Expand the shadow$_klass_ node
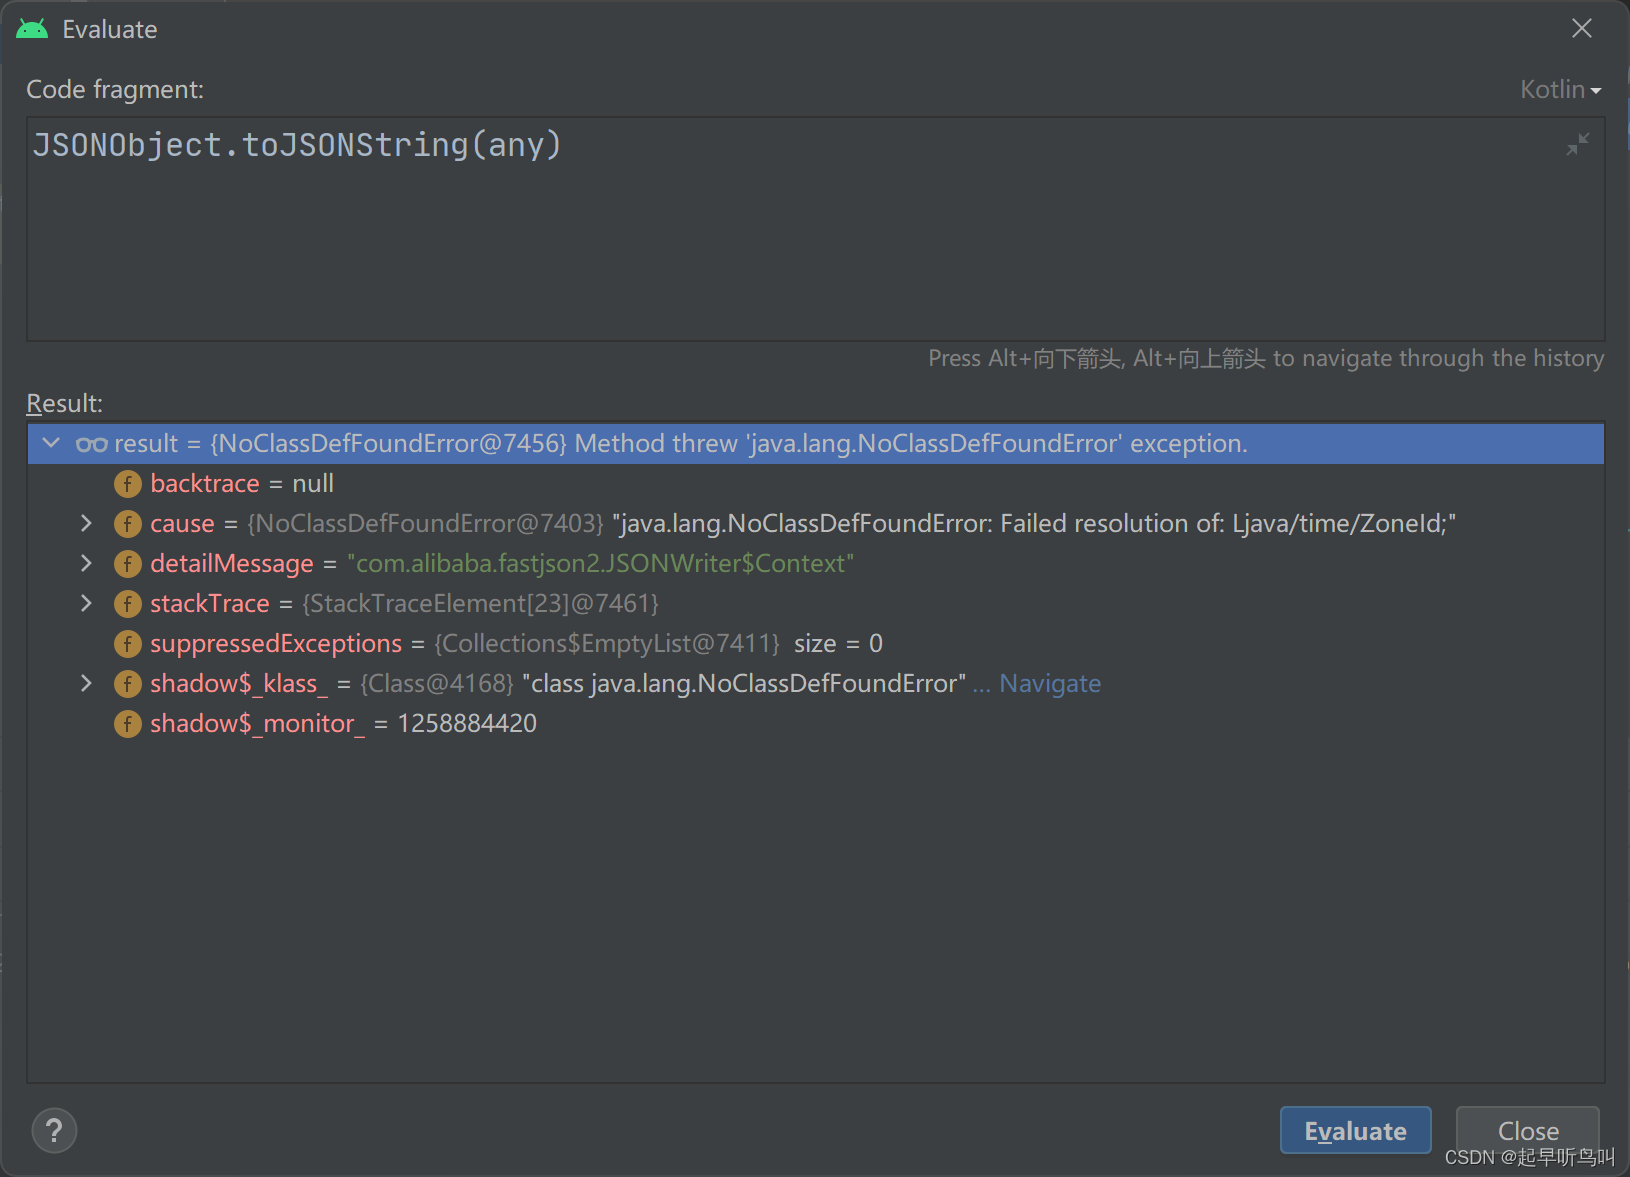The width and height of the screenshot is (1630, 1177). pos(86,683)
